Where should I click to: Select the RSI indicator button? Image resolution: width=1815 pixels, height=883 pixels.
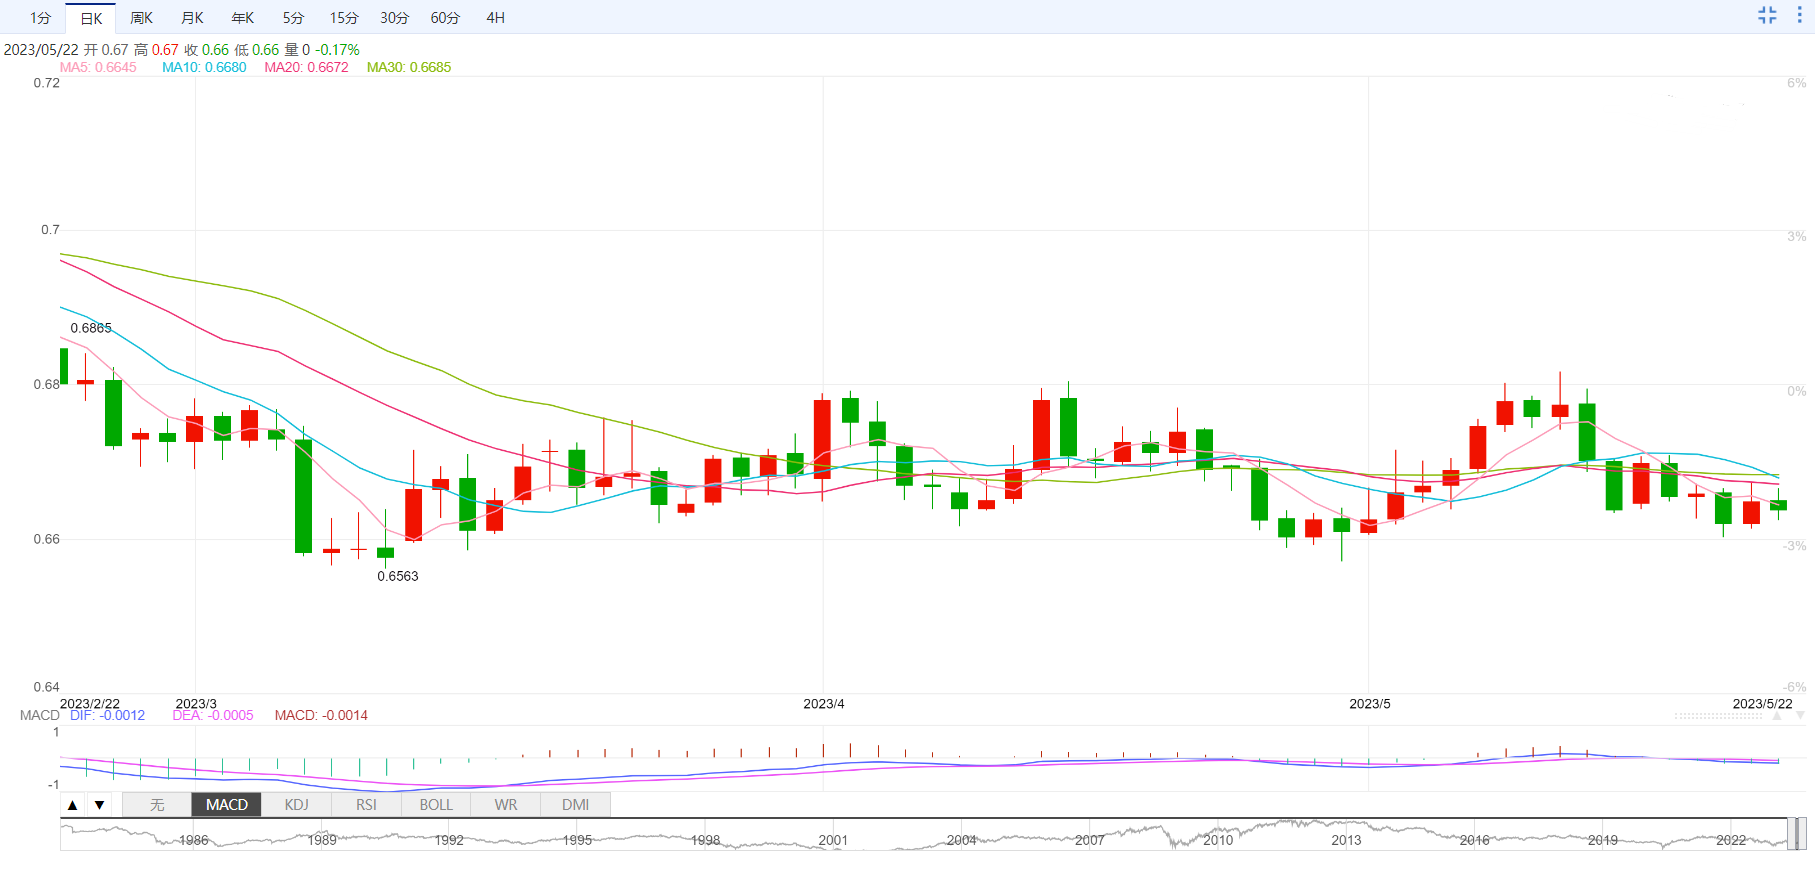(x=366, y=805)
